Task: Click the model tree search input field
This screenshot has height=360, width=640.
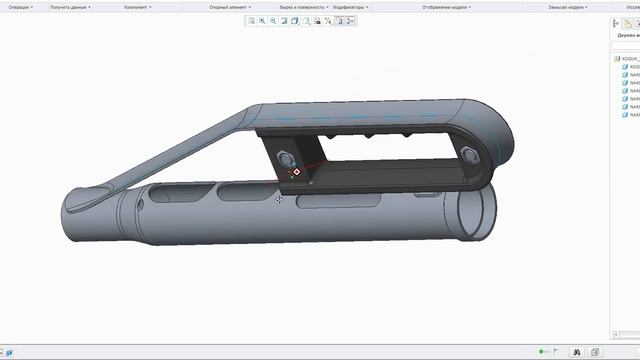Action: pos(626,45)
